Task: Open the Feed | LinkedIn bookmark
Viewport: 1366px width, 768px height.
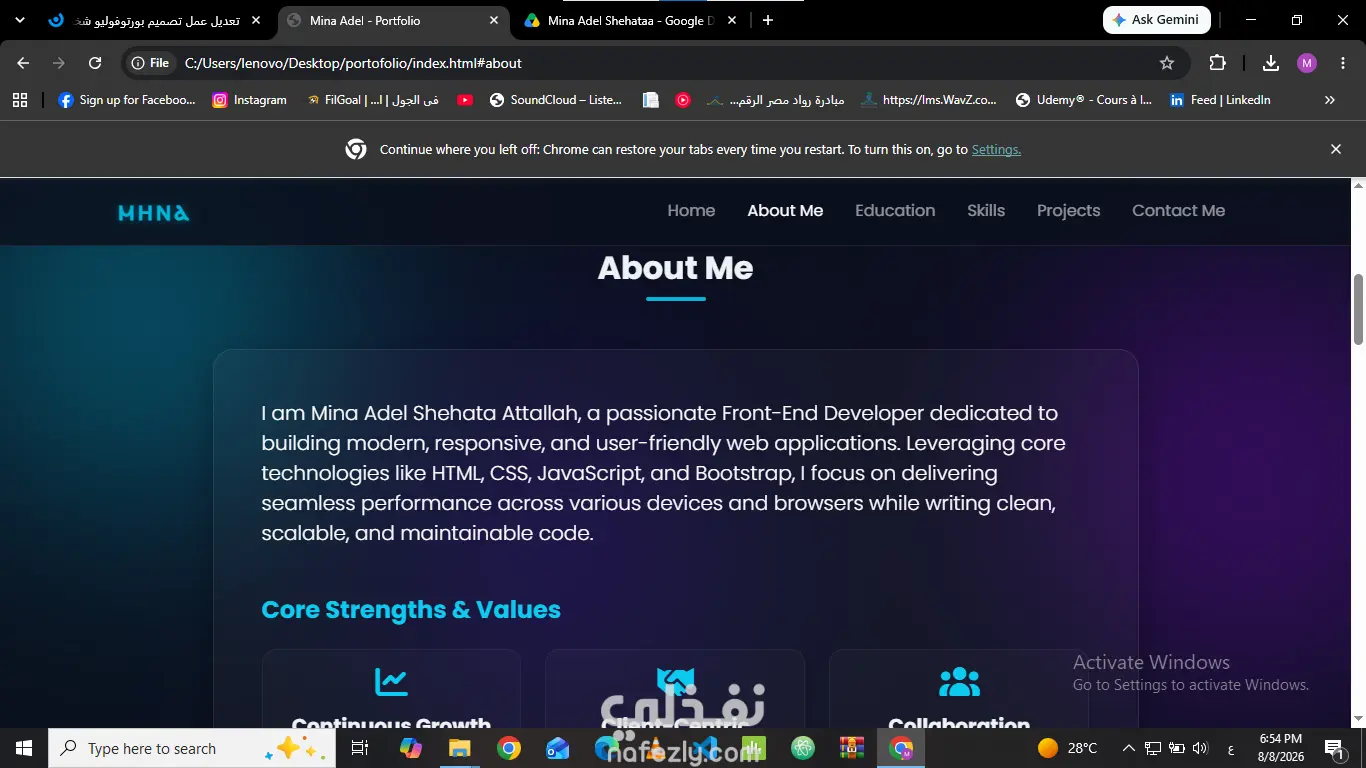Action: (1220, 100)
